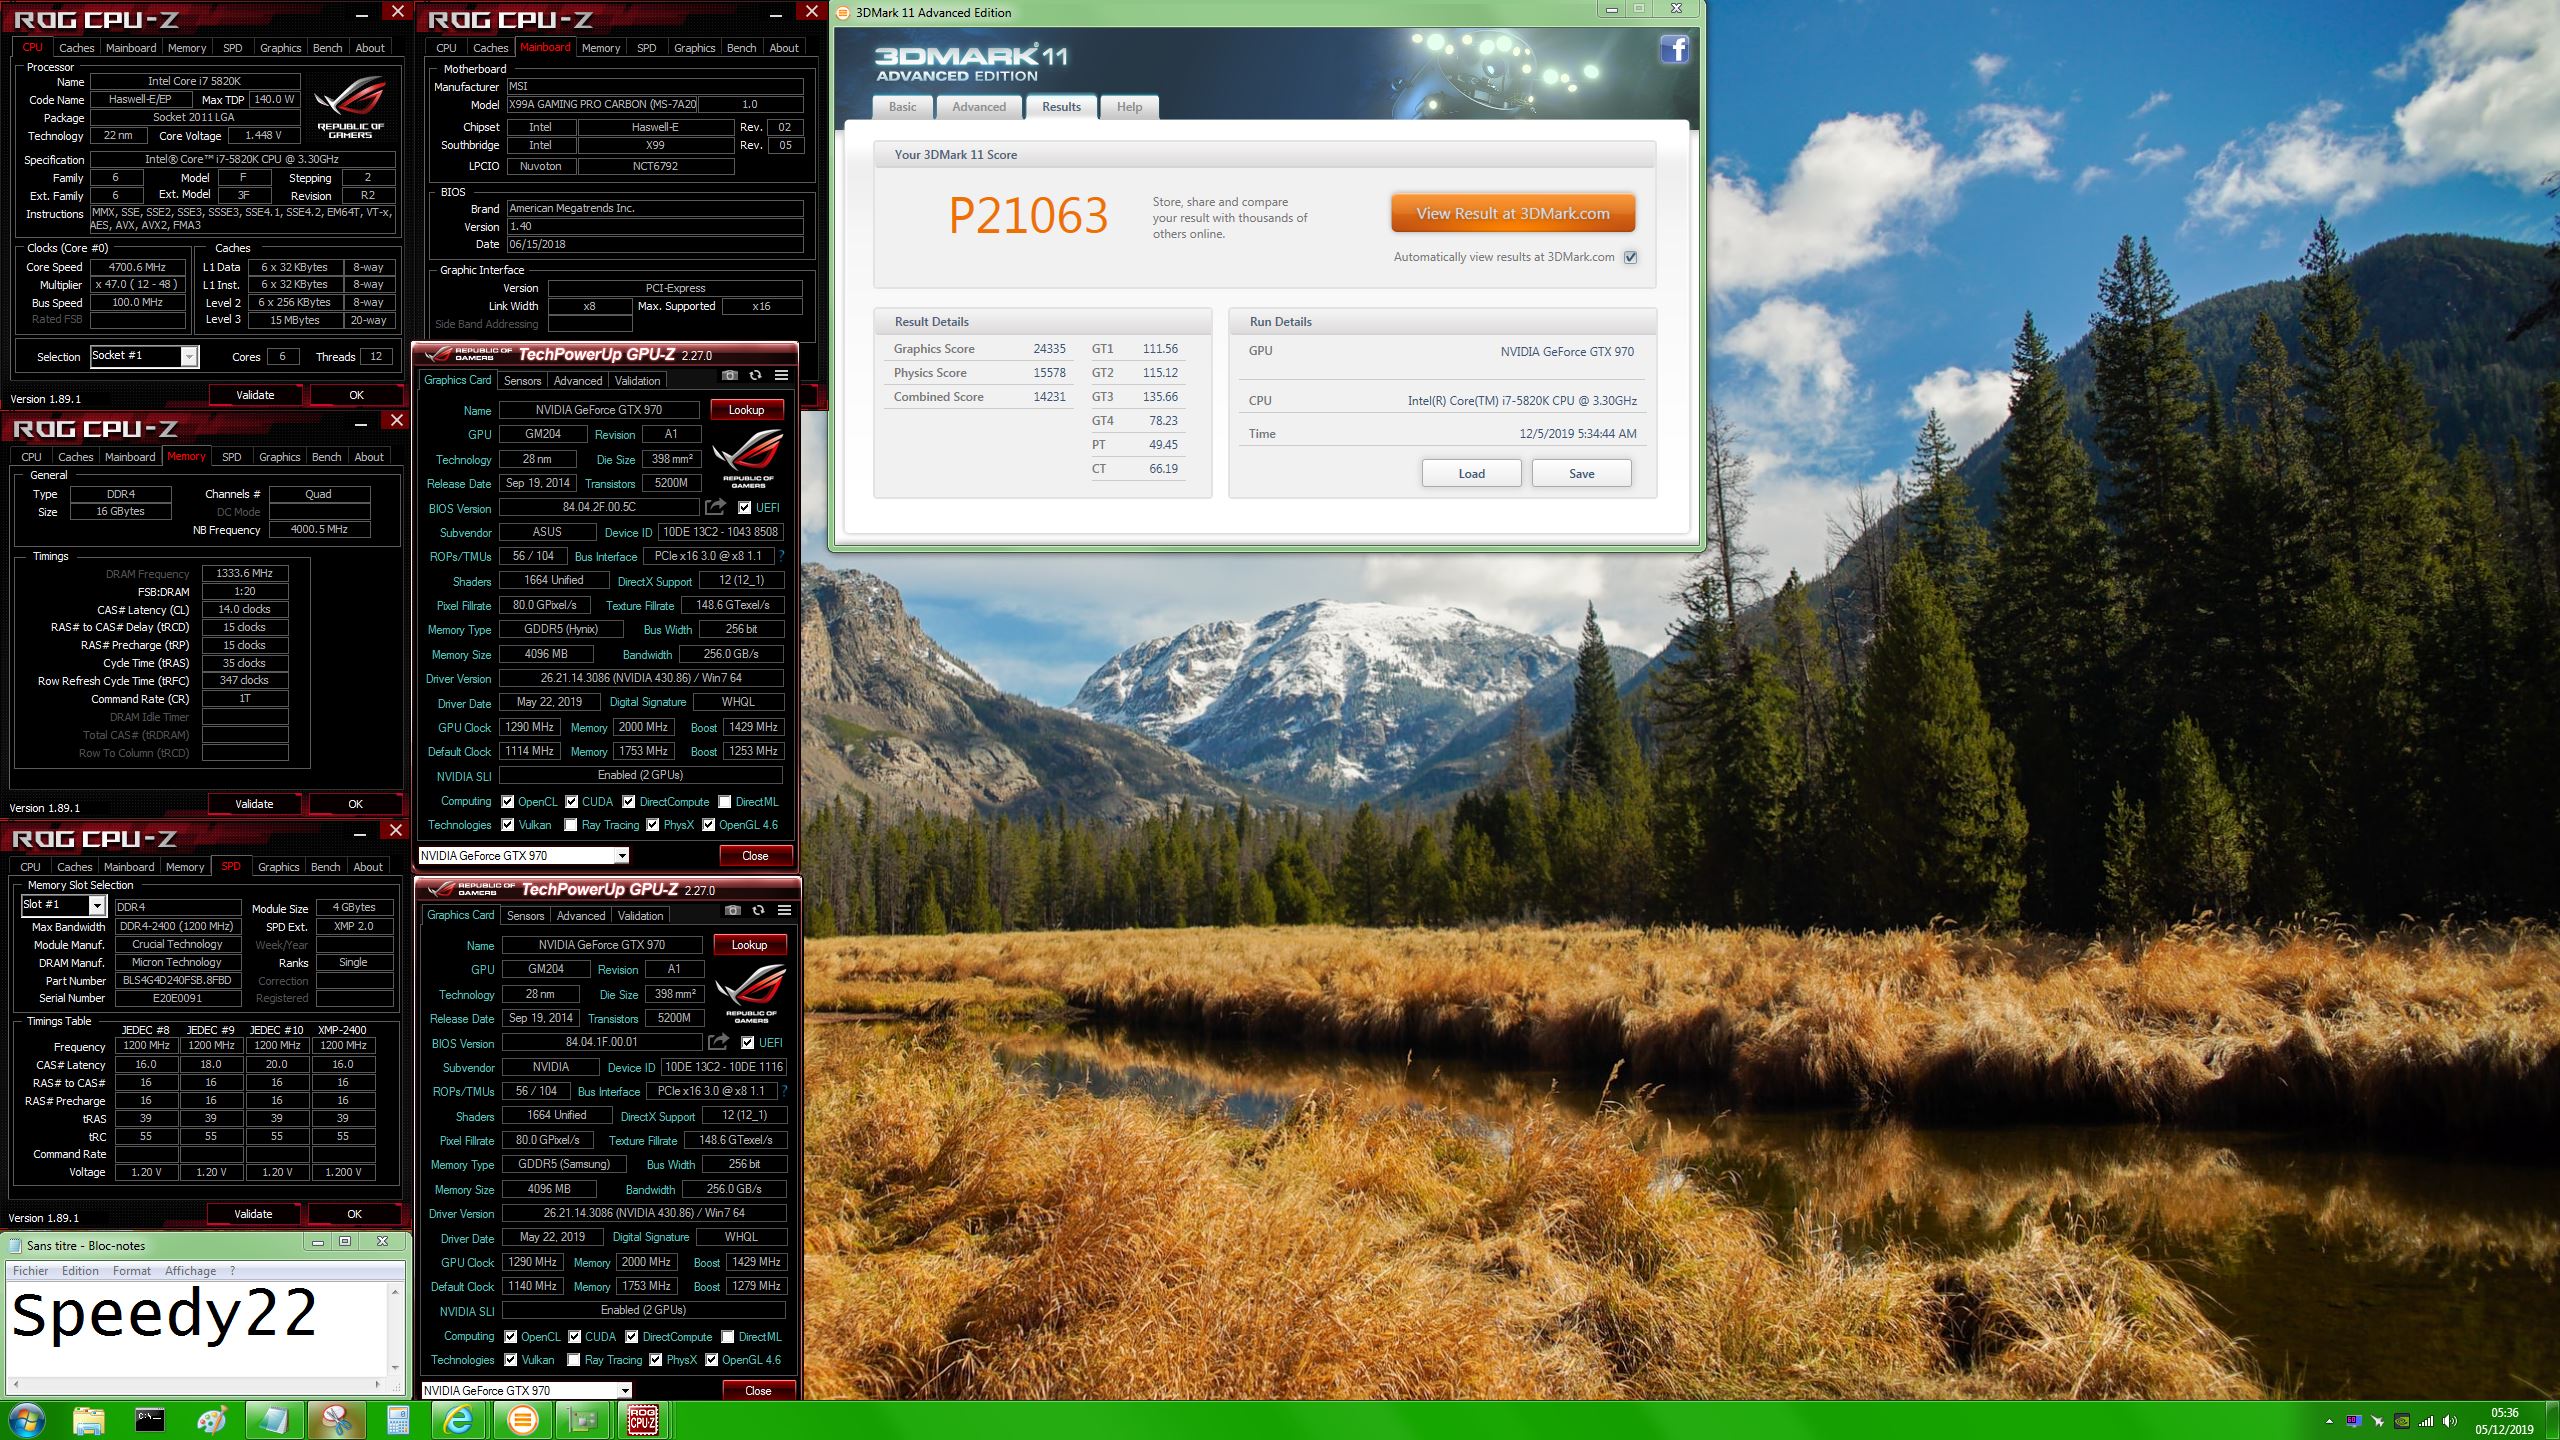
Task: Click volume speaker tray icon
Action: click(x=2449, y=1421)
